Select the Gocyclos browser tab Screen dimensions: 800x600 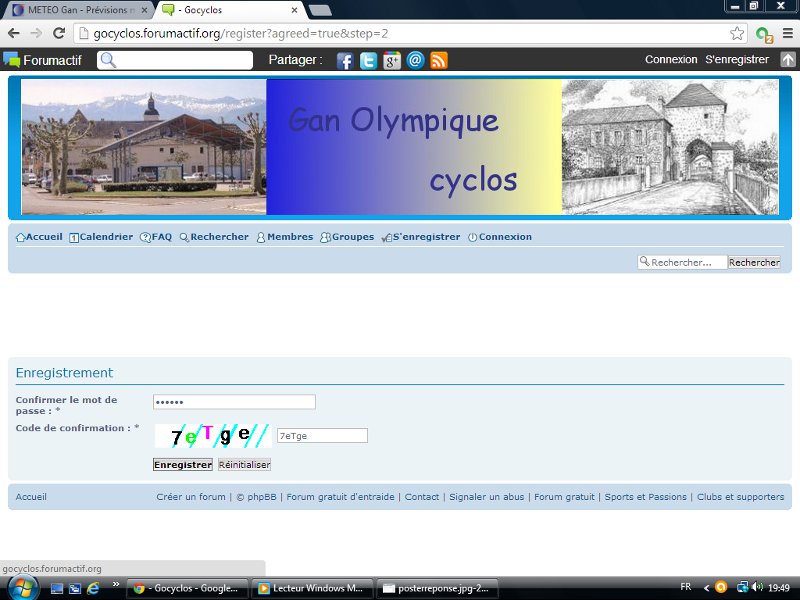point(230,10)
